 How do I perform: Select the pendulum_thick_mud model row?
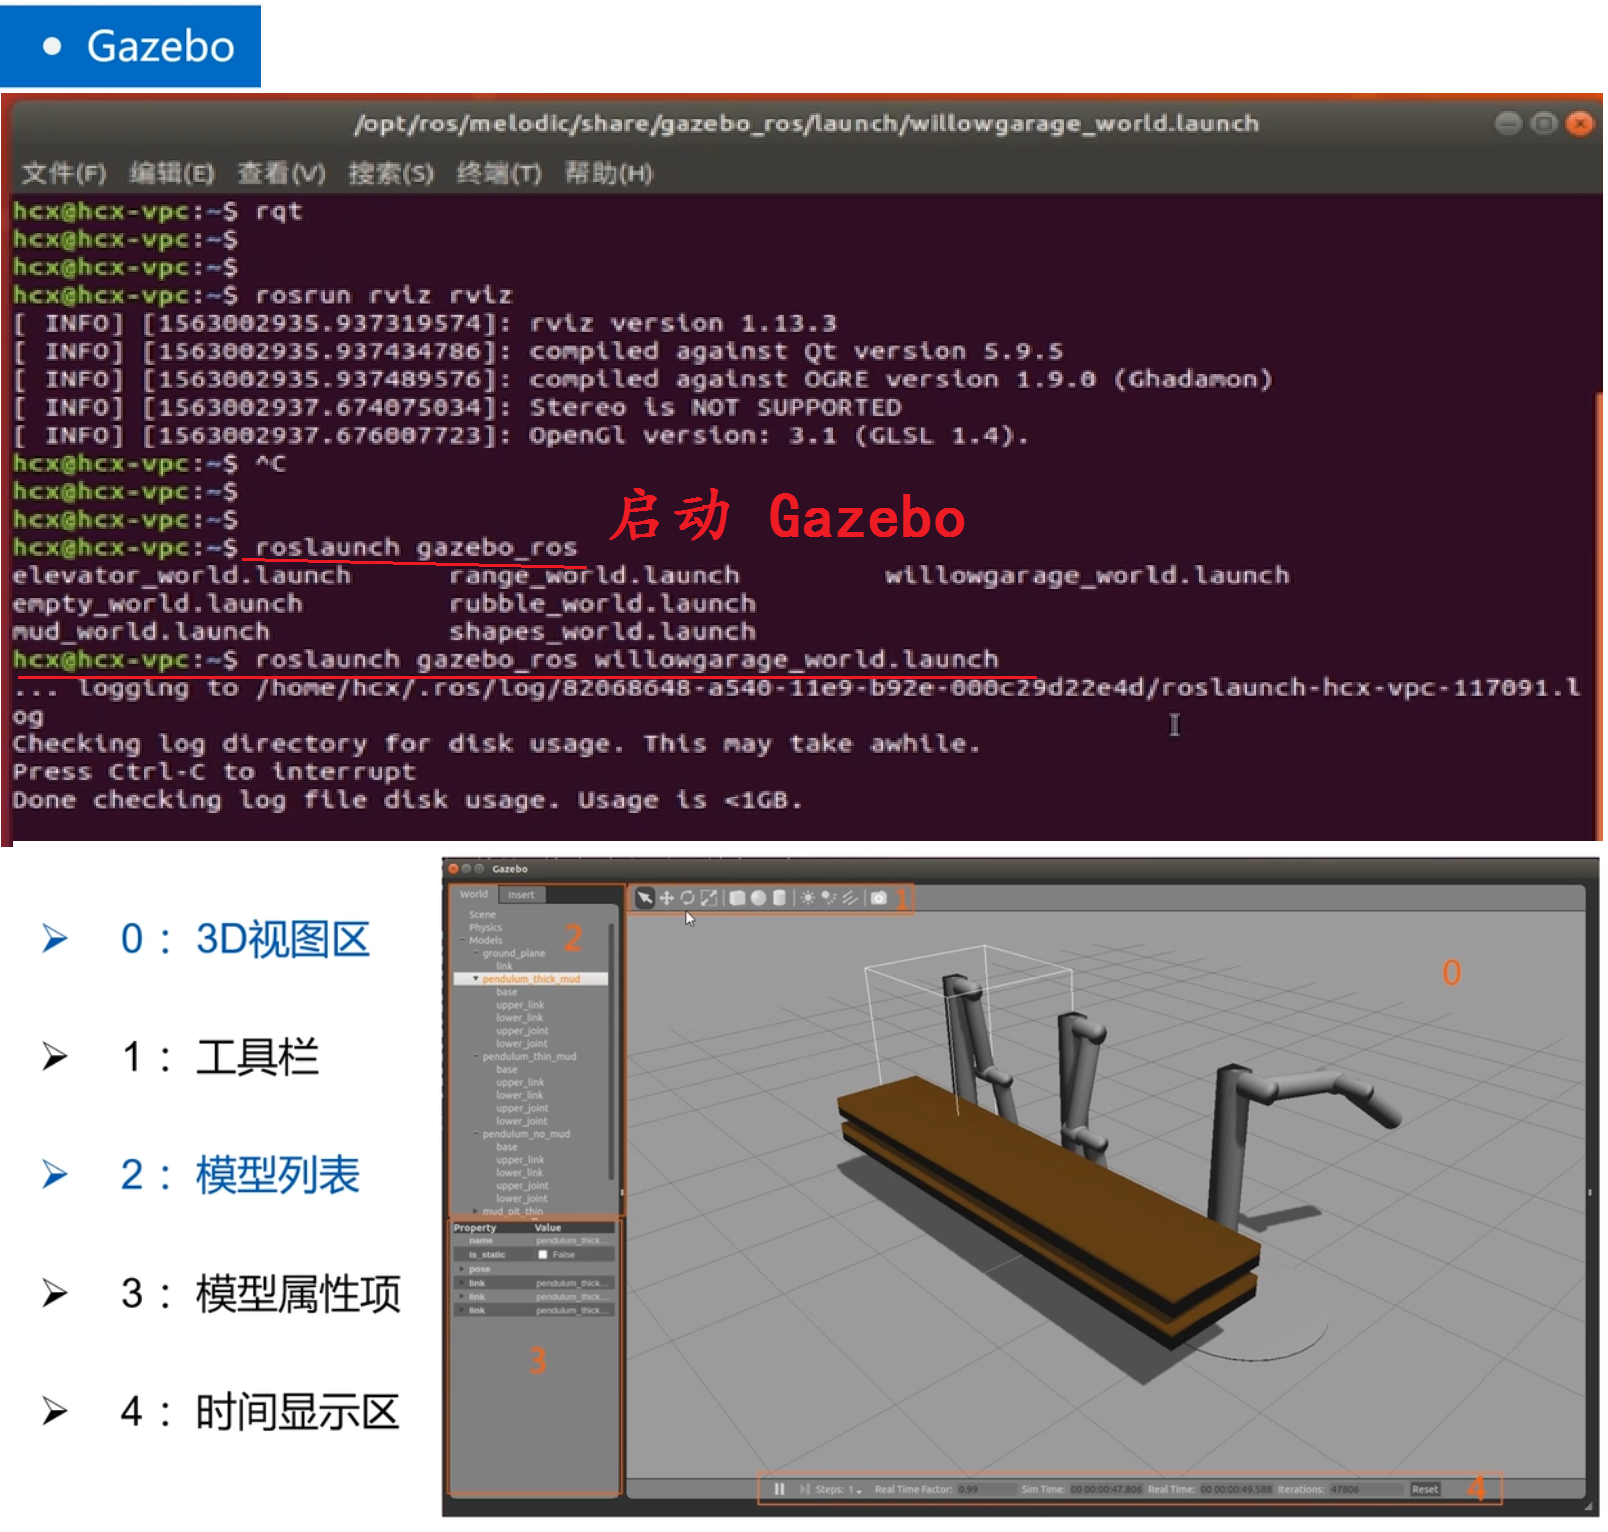pyautogui.click(x=531, y=979)
